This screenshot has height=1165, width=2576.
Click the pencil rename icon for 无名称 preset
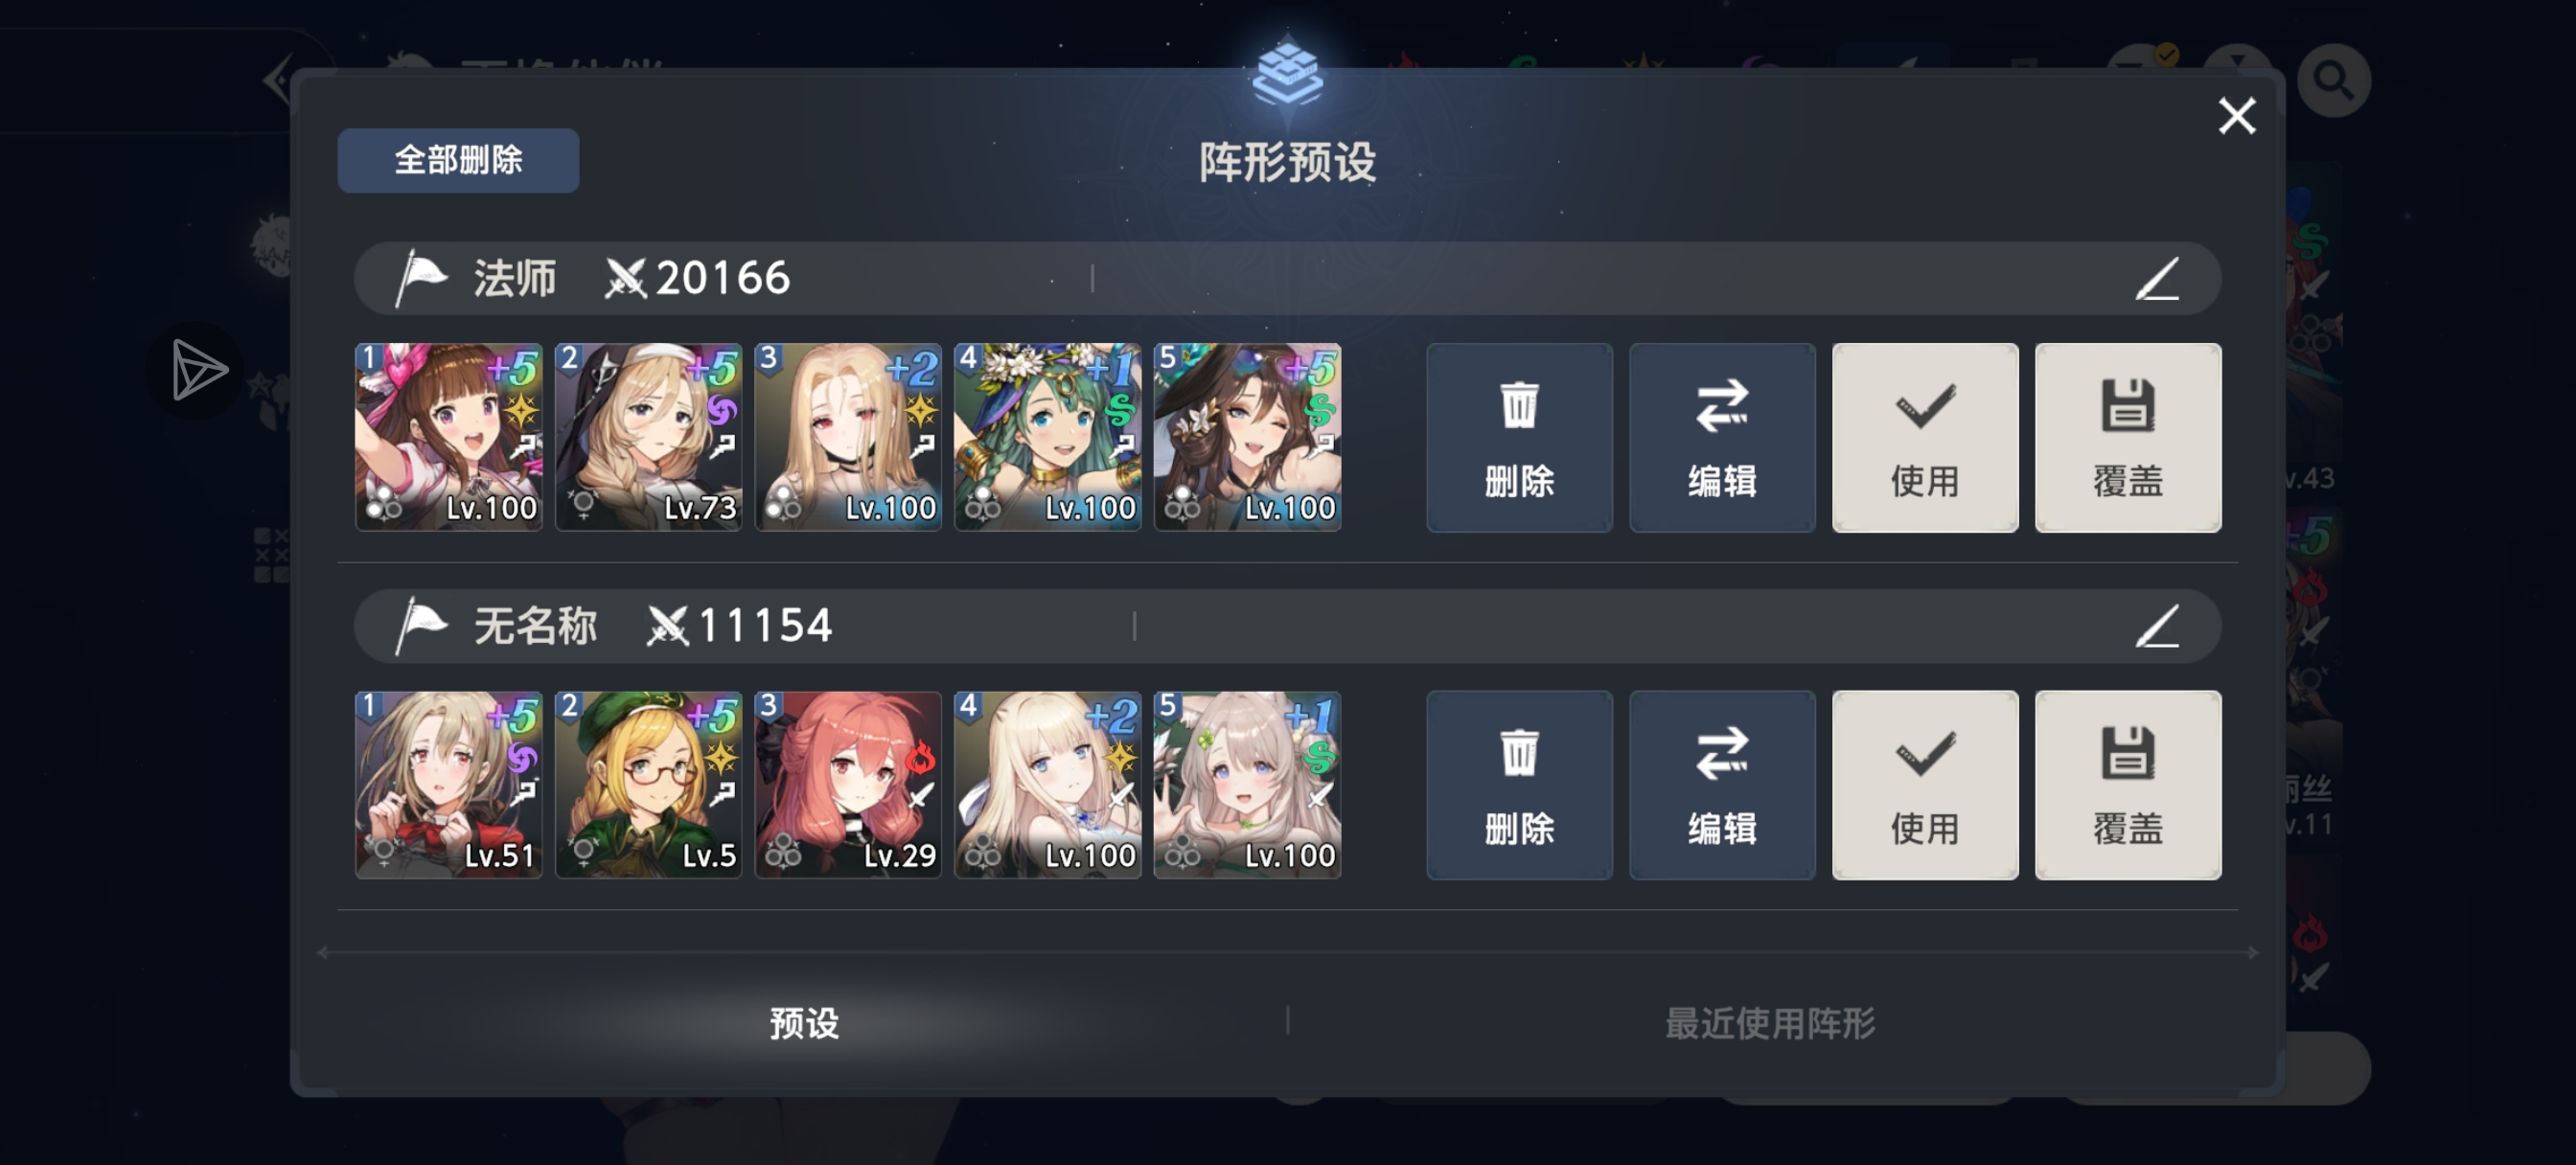pos(2157,627)
